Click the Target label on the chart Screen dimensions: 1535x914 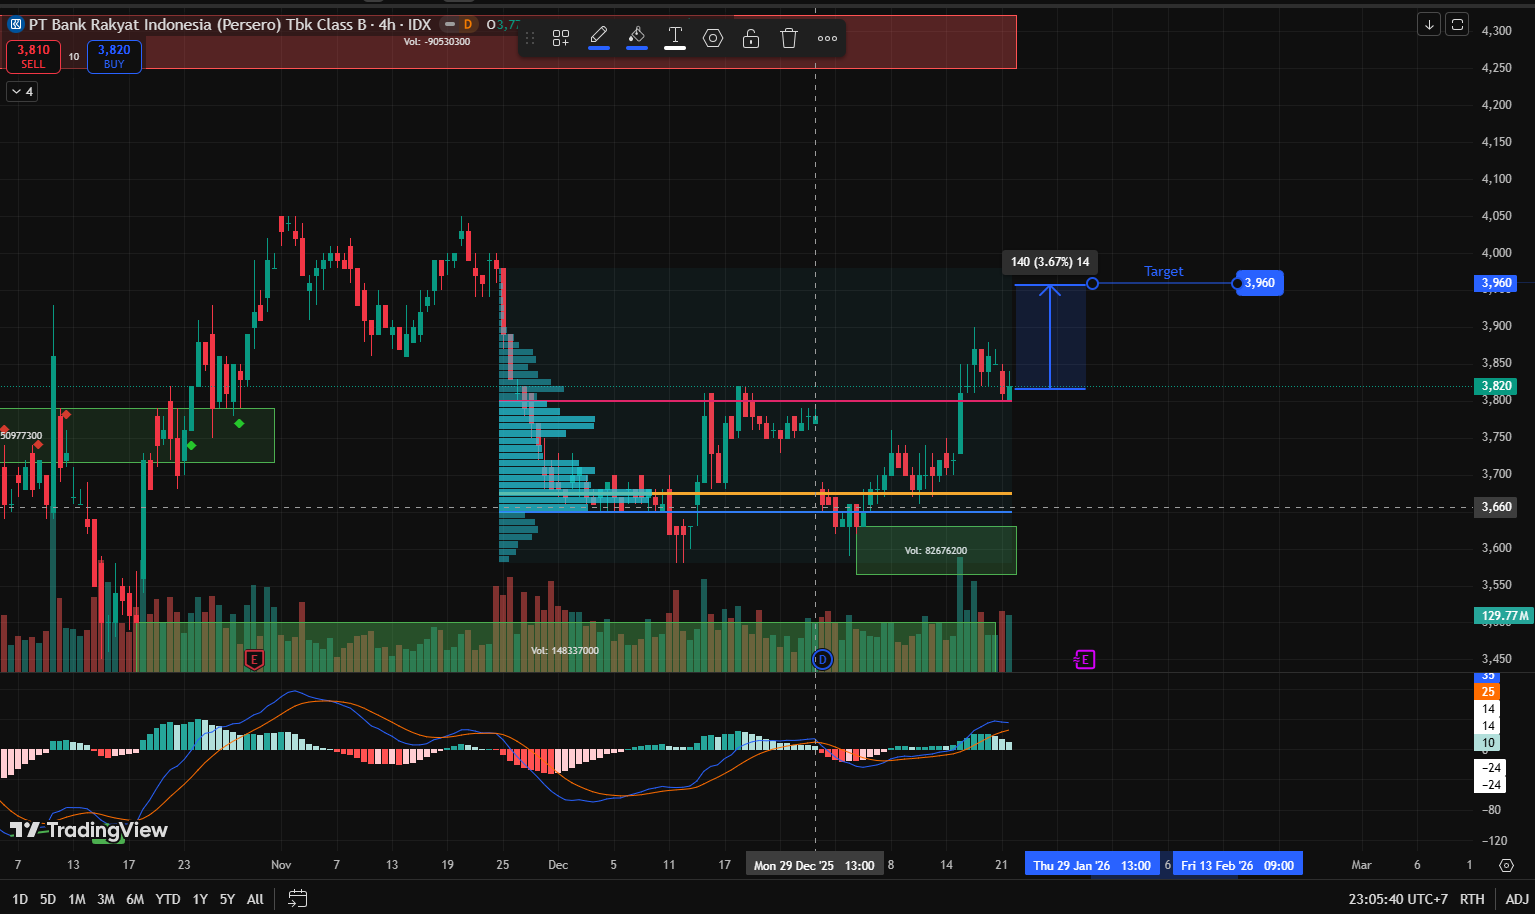(1163, 271)
